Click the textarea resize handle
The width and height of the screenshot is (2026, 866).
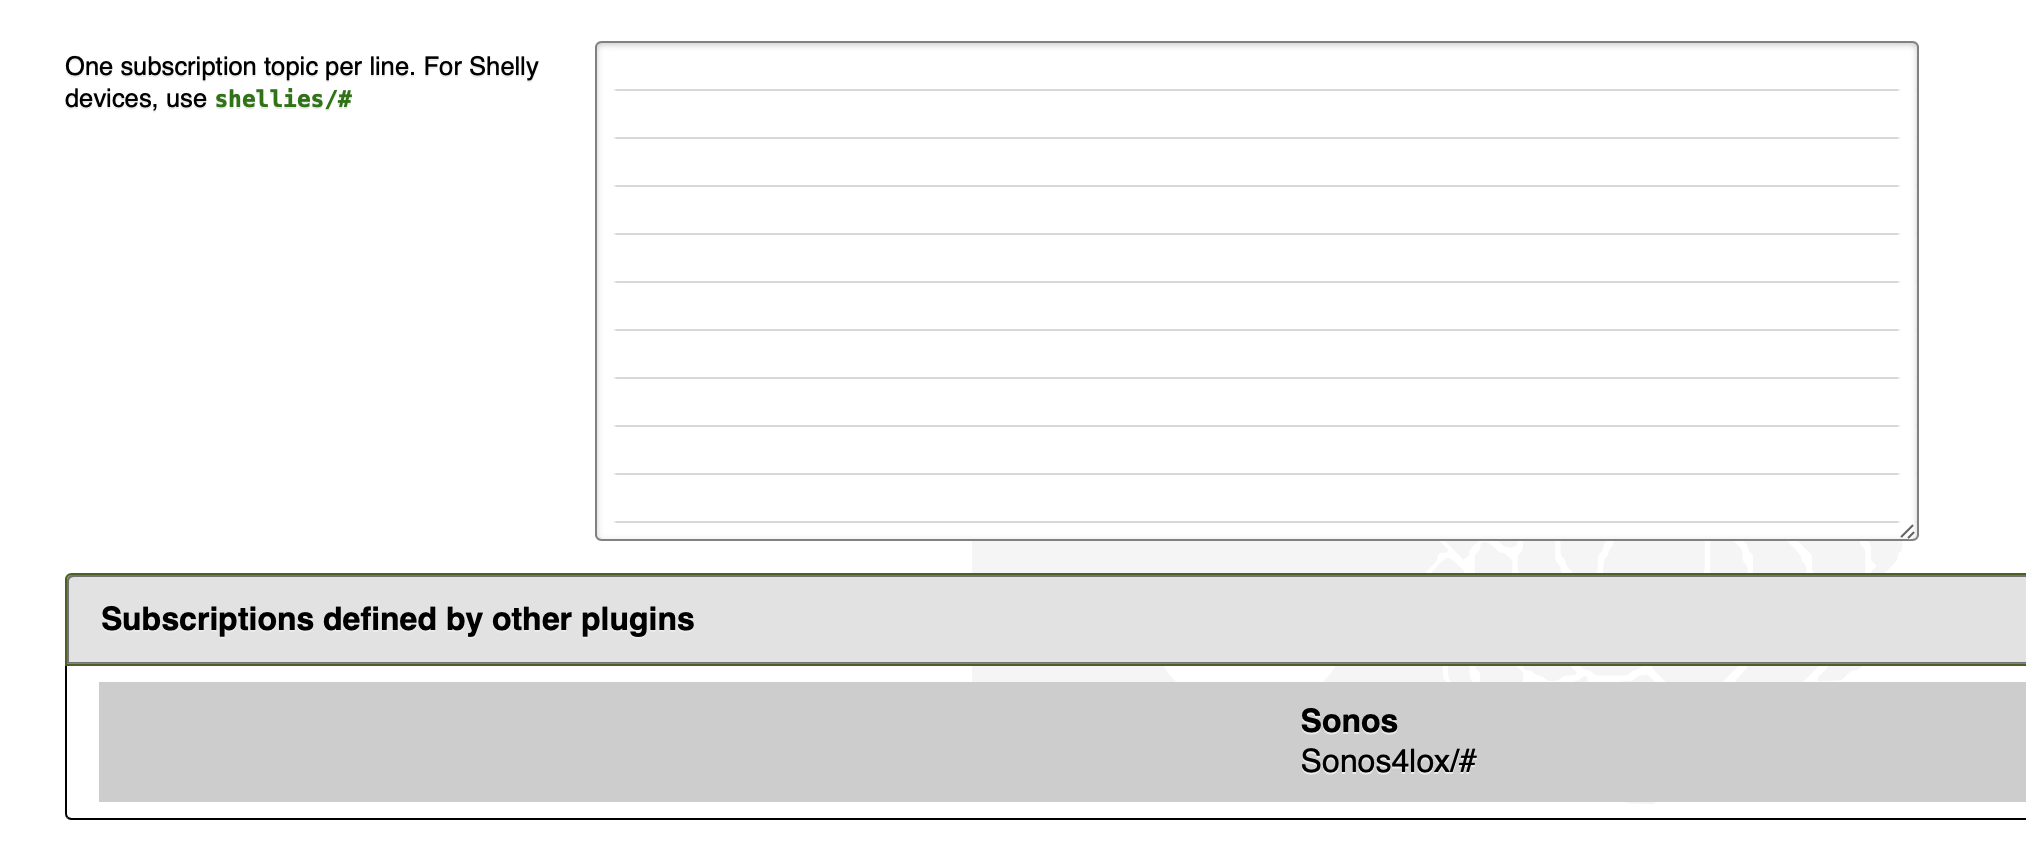tap(1907, 531)
